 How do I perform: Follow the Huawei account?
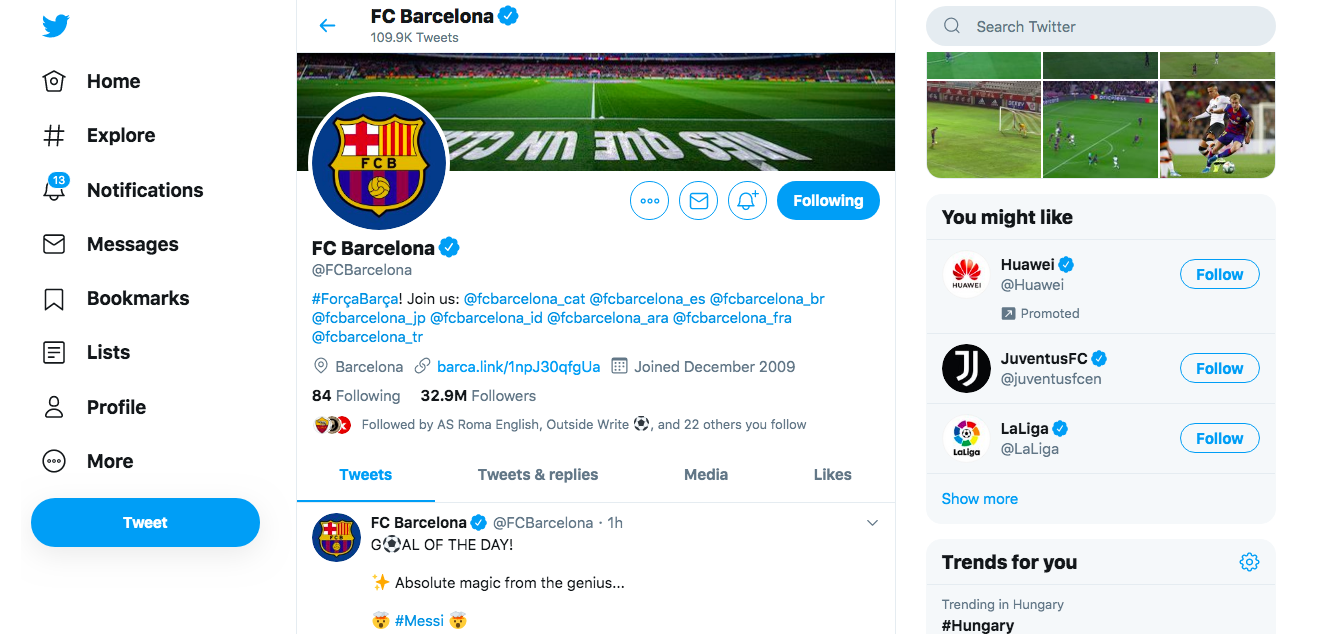click(x=1220, y=274)
